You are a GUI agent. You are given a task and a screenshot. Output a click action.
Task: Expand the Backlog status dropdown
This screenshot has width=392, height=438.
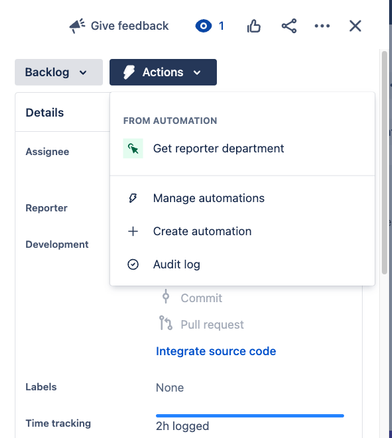point(59,72)
